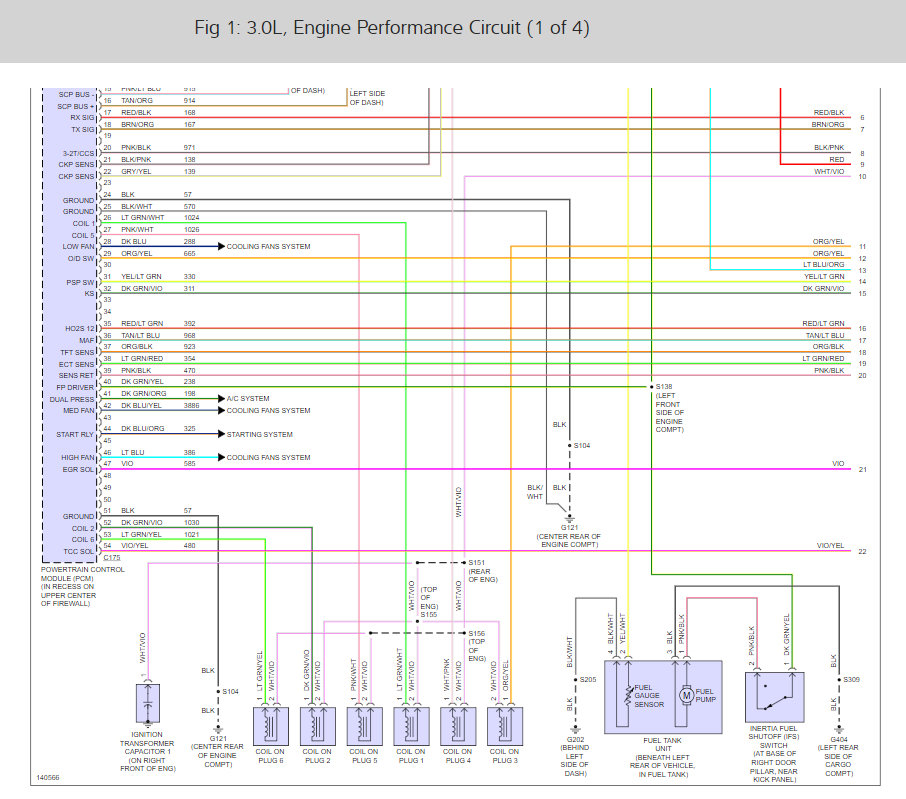Select the S138 splice dot

651,387
